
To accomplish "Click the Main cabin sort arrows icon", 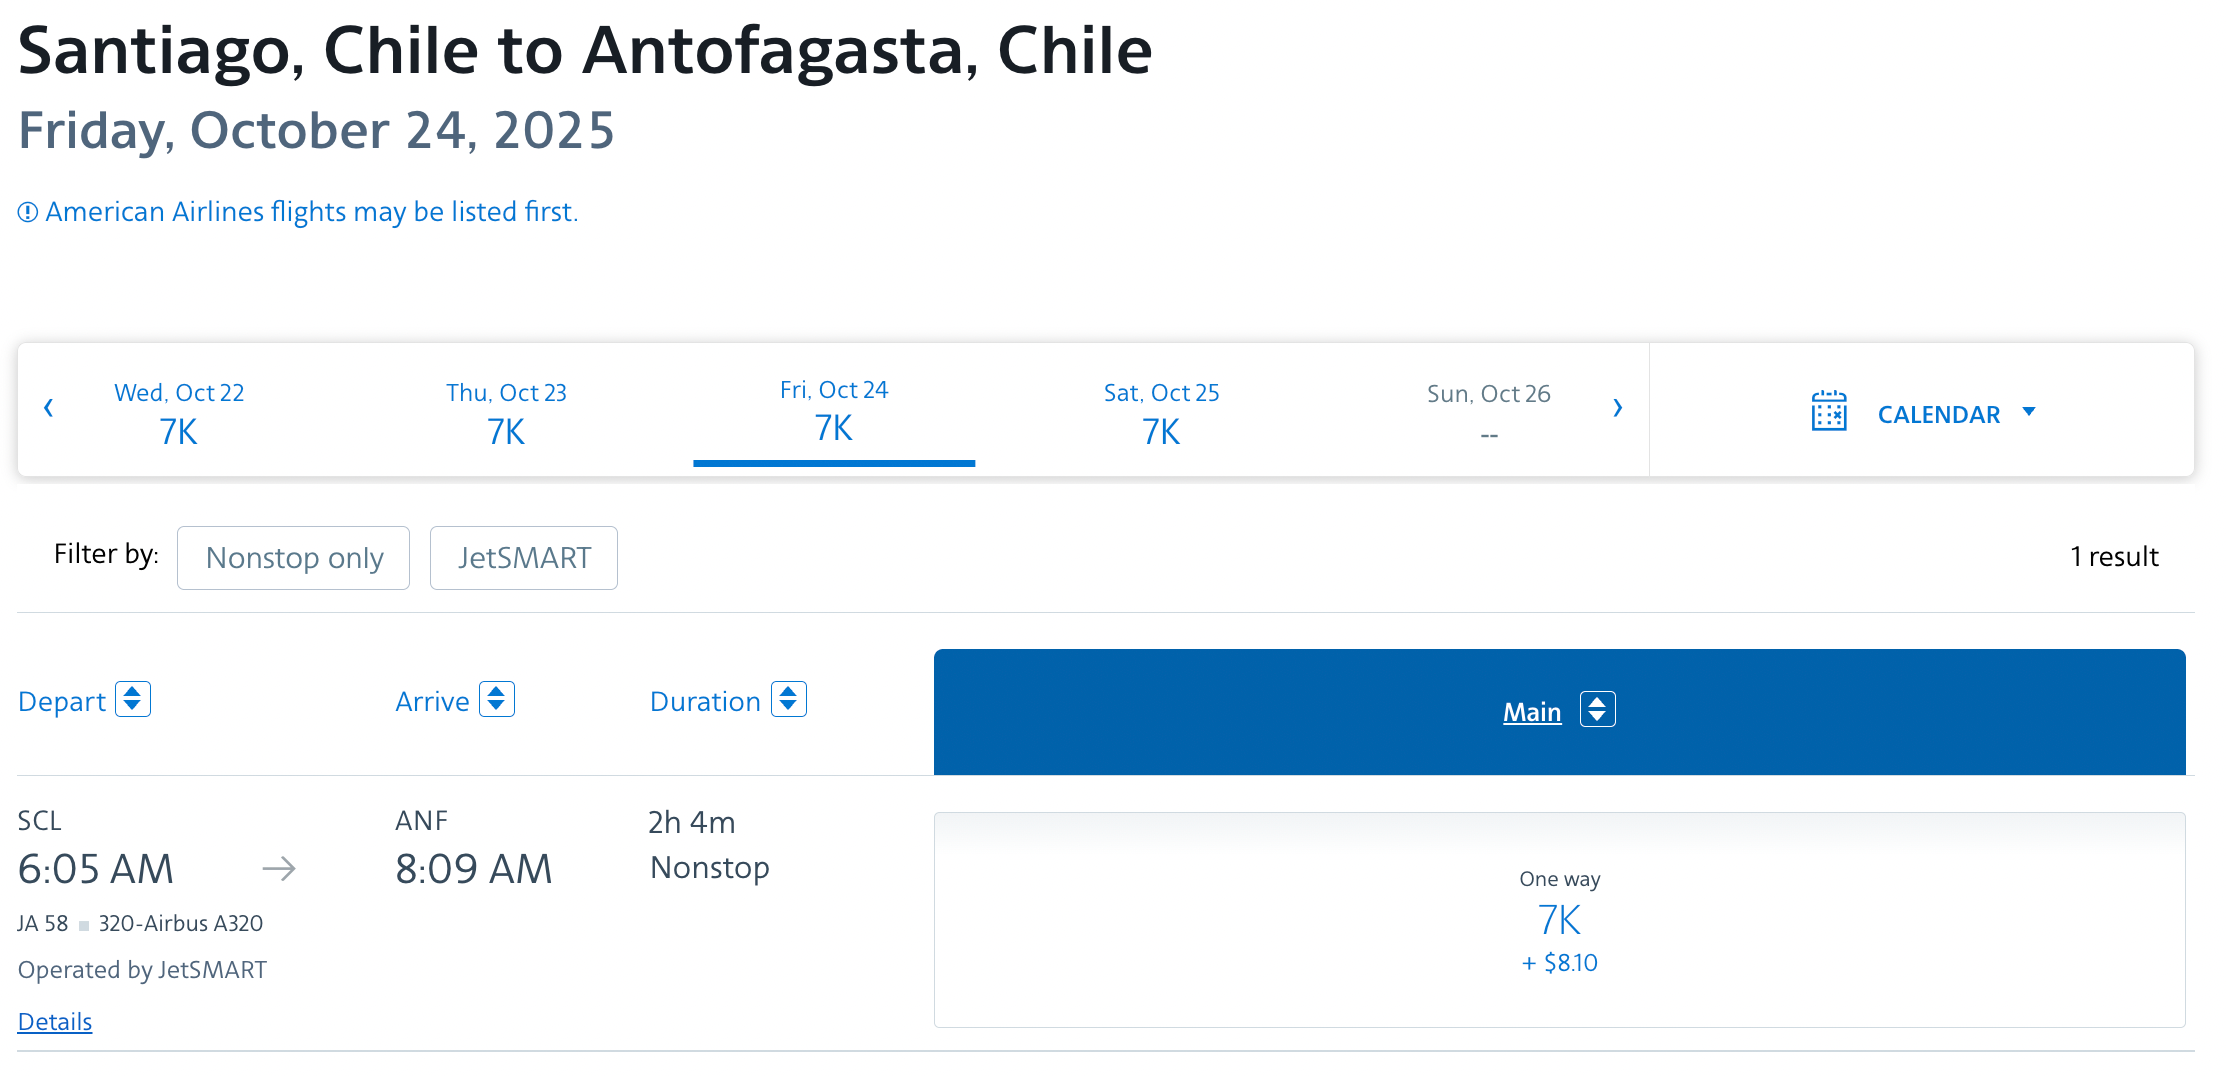I will click(1597, 710).
